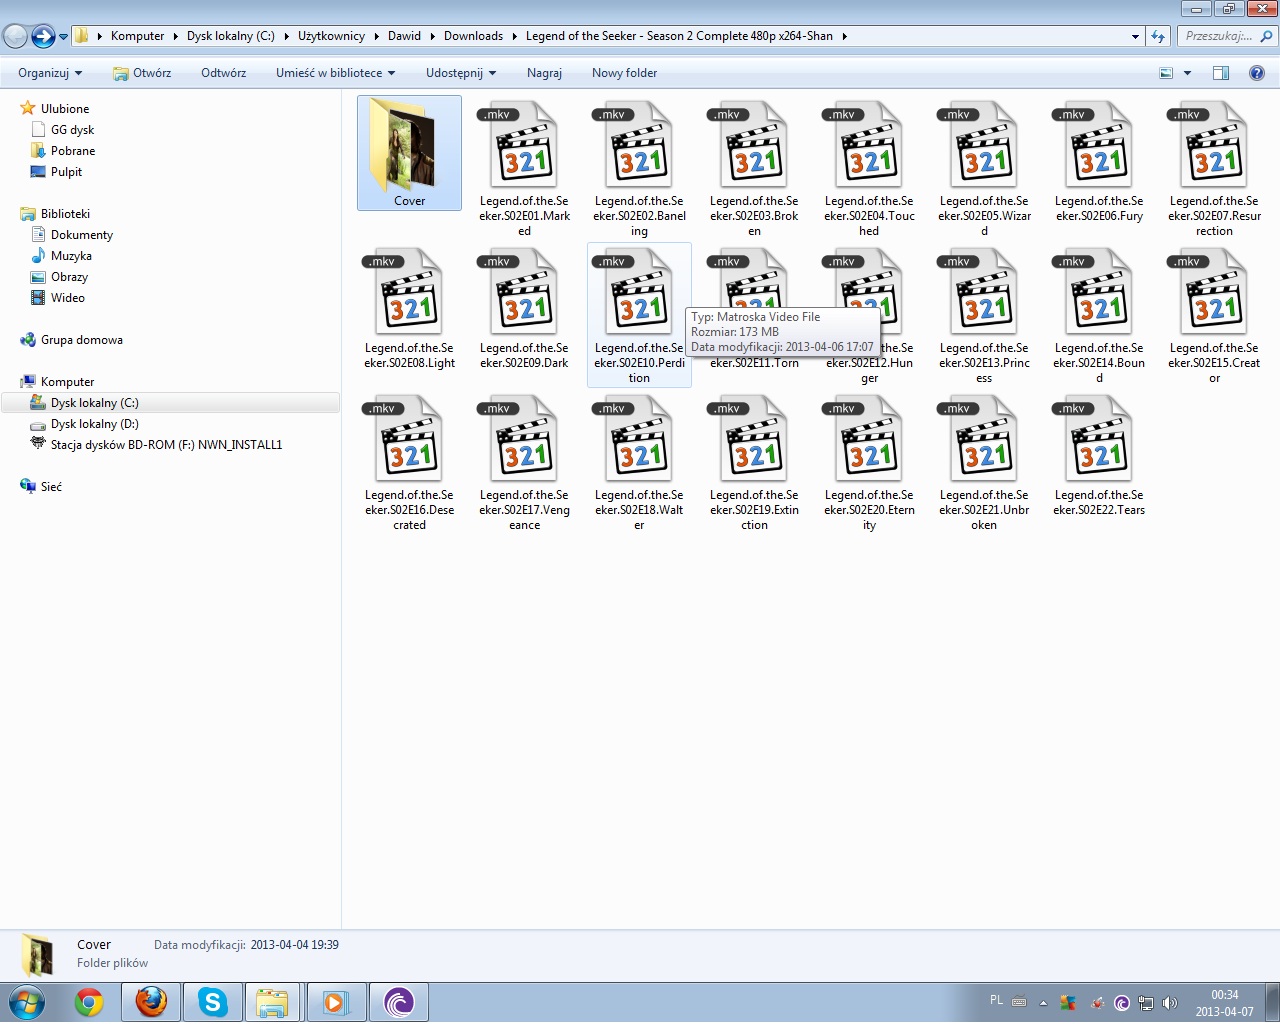Open the Udostępnij dropdown menu

click(461, 73)
